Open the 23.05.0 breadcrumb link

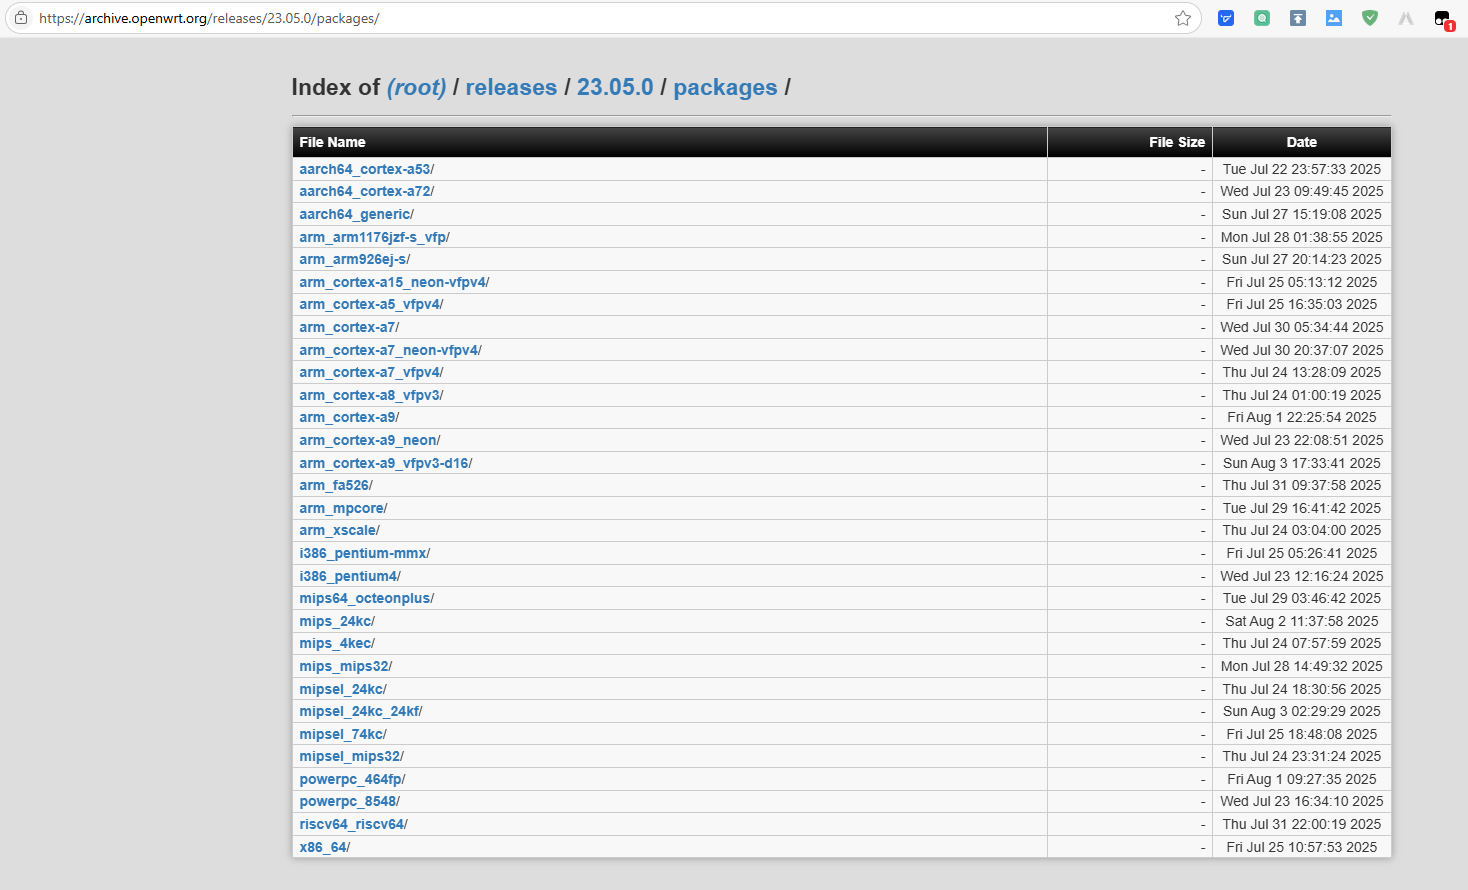point(615,88)
